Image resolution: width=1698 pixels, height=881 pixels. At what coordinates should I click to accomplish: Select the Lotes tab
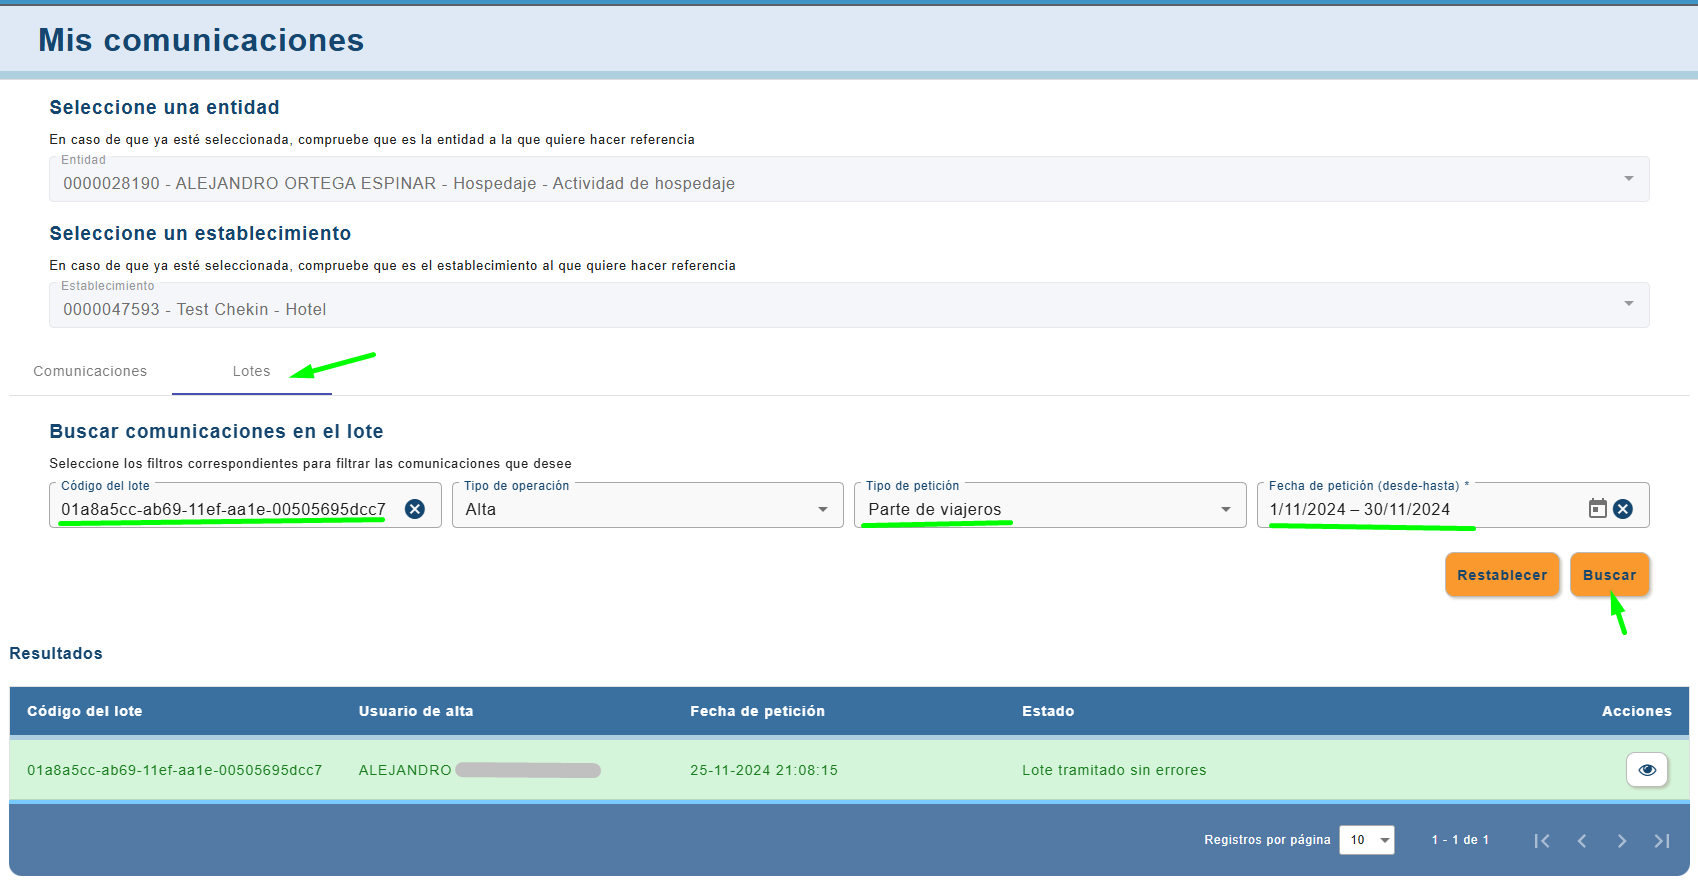(251, 371)
